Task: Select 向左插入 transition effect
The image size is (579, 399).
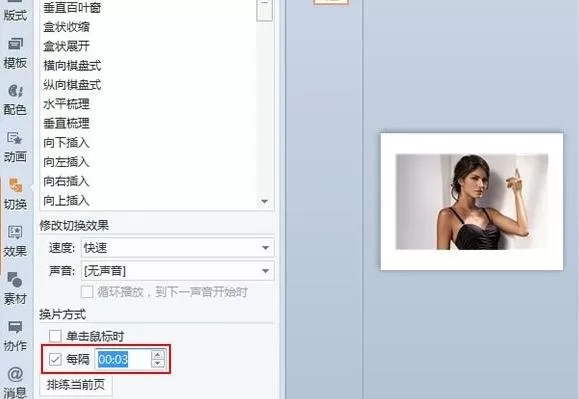Action: click(66, 162)
